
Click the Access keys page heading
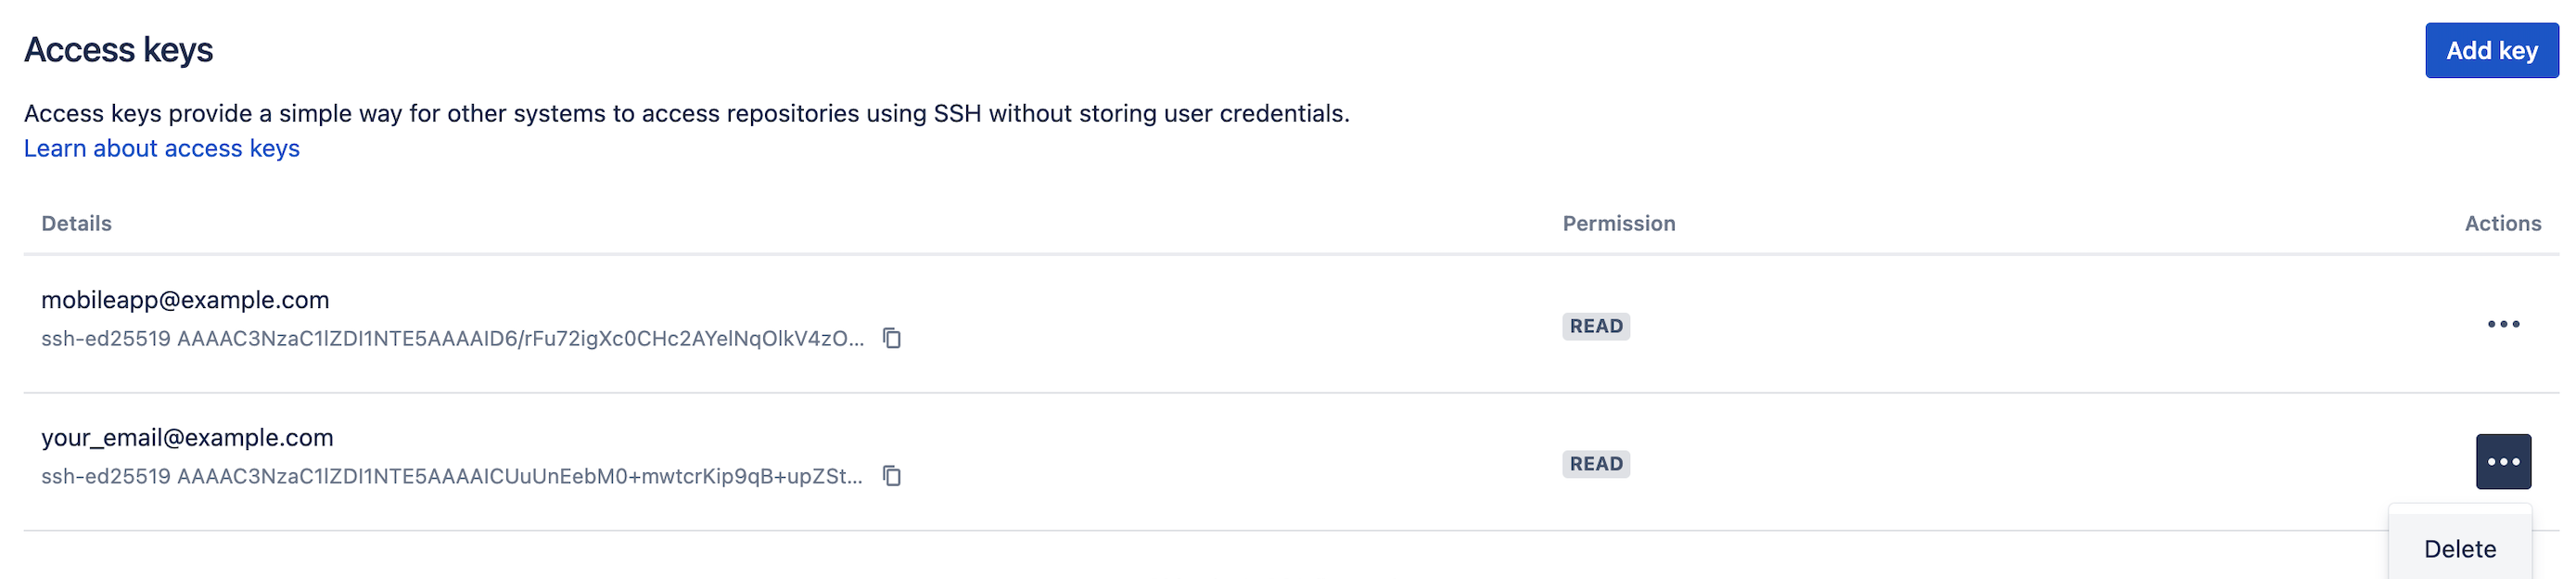tap(118, 50)
